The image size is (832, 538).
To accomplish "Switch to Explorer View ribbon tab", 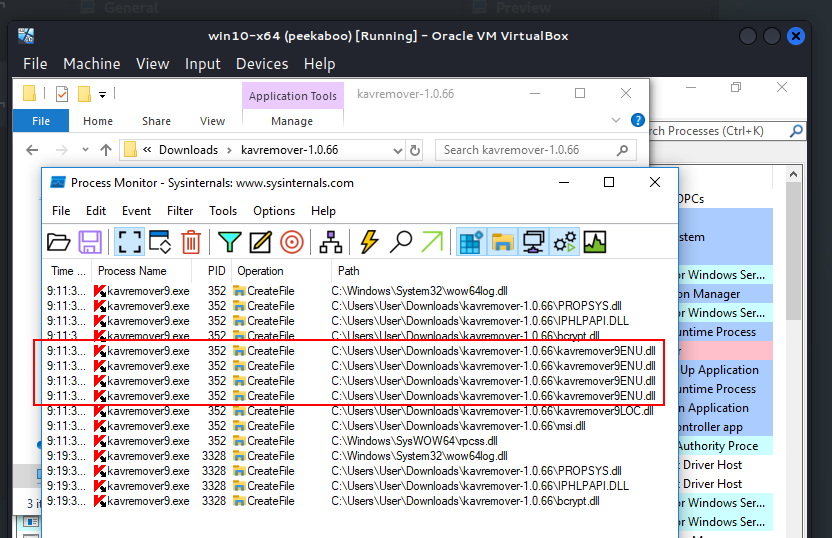I will point(212,121).
